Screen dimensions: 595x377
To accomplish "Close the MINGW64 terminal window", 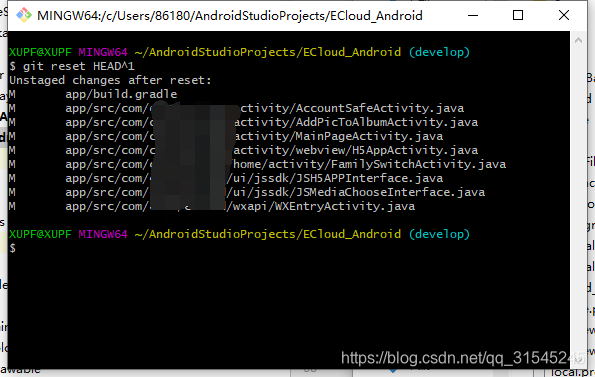I will [x=564, y=16].
